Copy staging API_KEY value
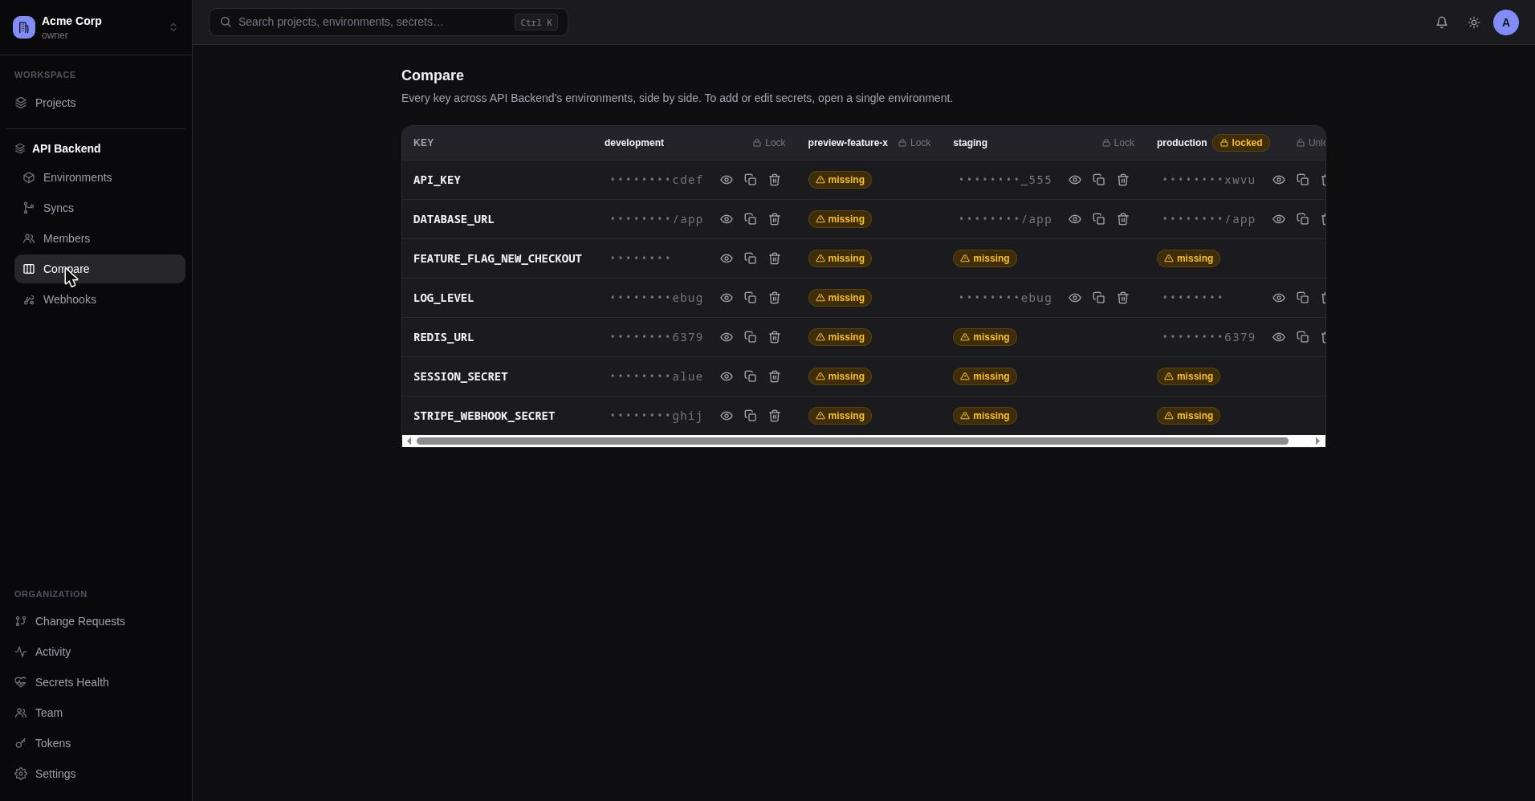Image resolution: width=1535 pixels, height=801 pixels. 1098,180
